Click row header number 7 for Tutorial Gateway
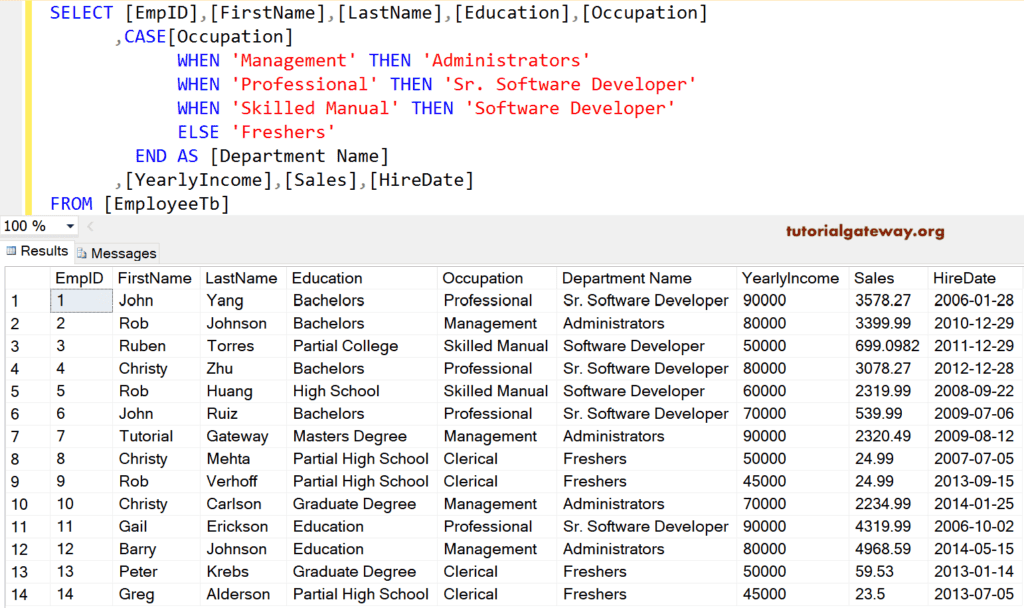 coord(16,436)
